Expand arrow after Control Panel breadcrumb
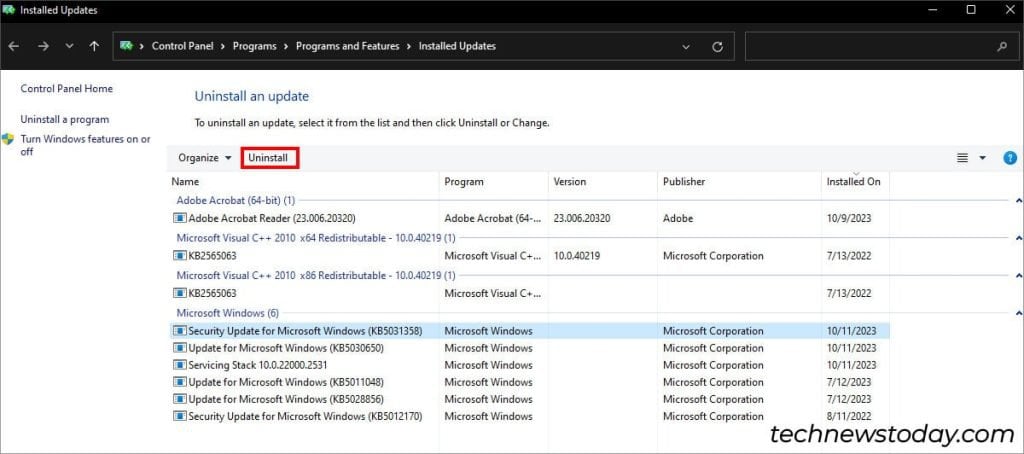 (223, 46)
